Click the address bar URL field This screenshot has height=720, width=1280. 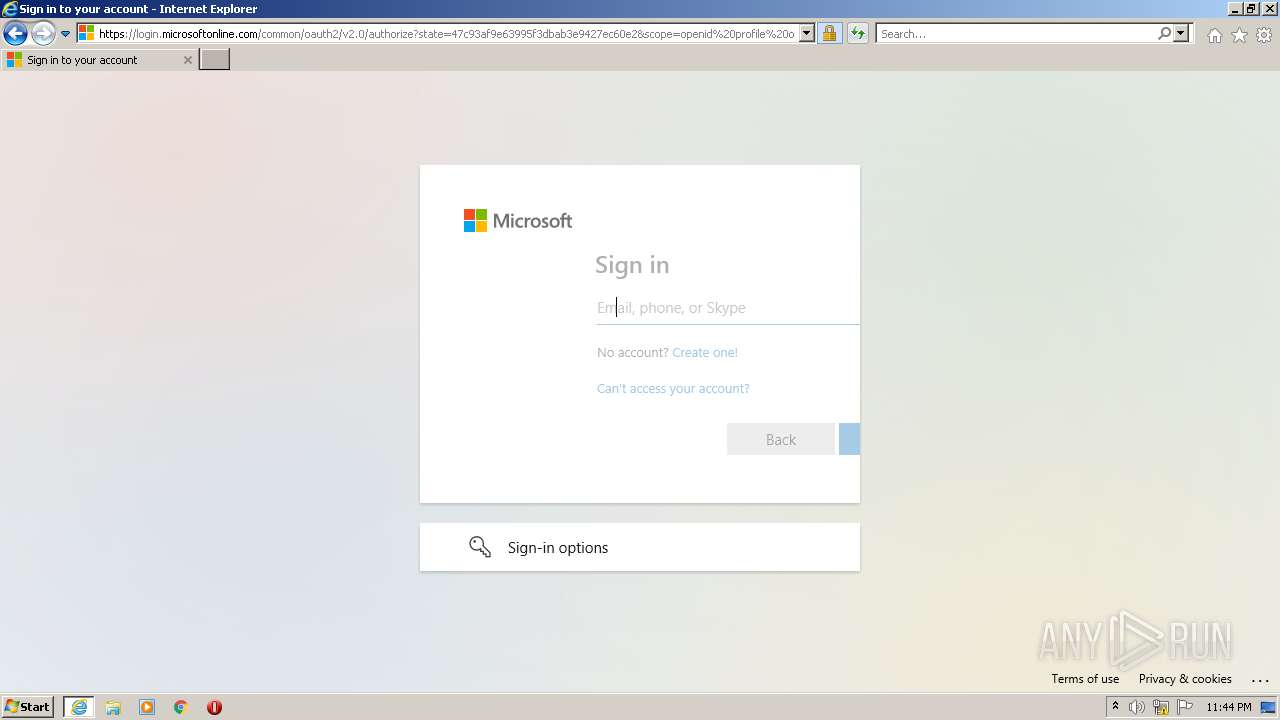446,34
